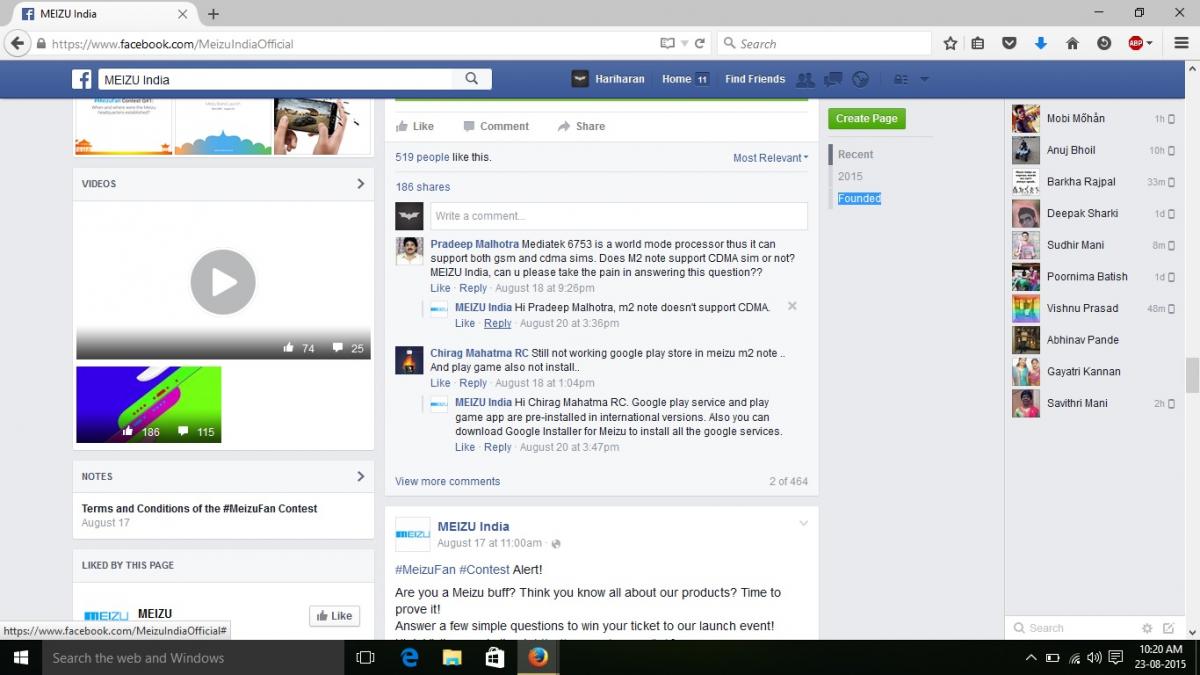Go back with Firefox back arrow
Screen dimensions: 1200x675
pos(17,44)
